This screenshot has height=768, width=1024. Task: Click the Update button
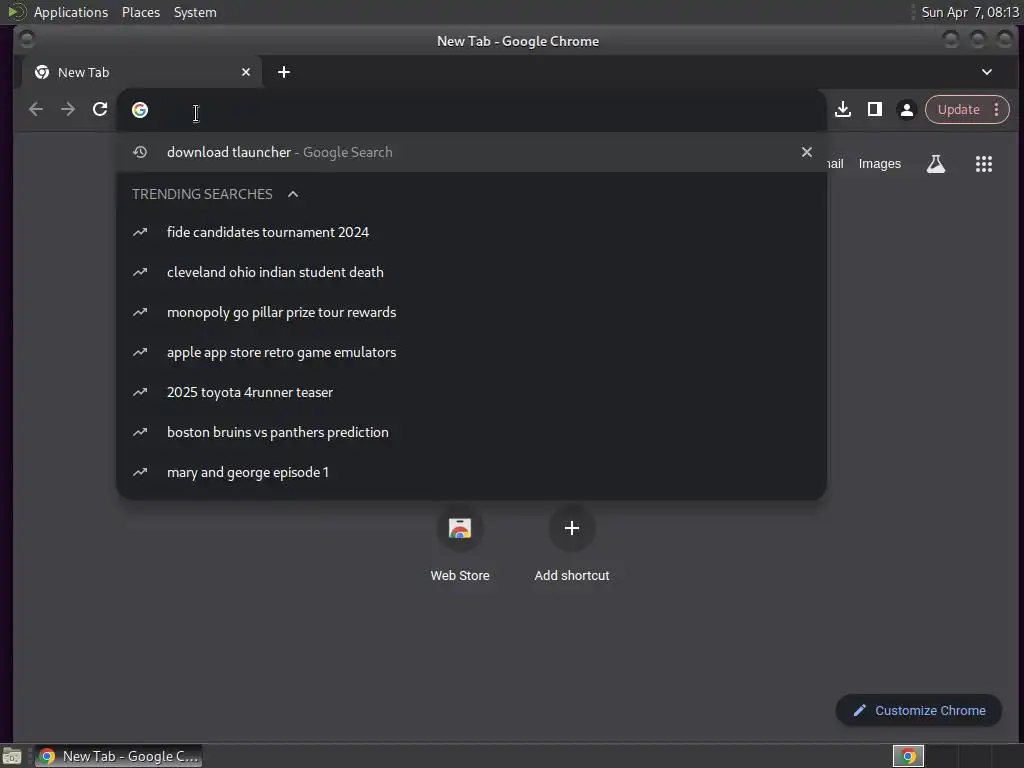click(x=958, y=110)
